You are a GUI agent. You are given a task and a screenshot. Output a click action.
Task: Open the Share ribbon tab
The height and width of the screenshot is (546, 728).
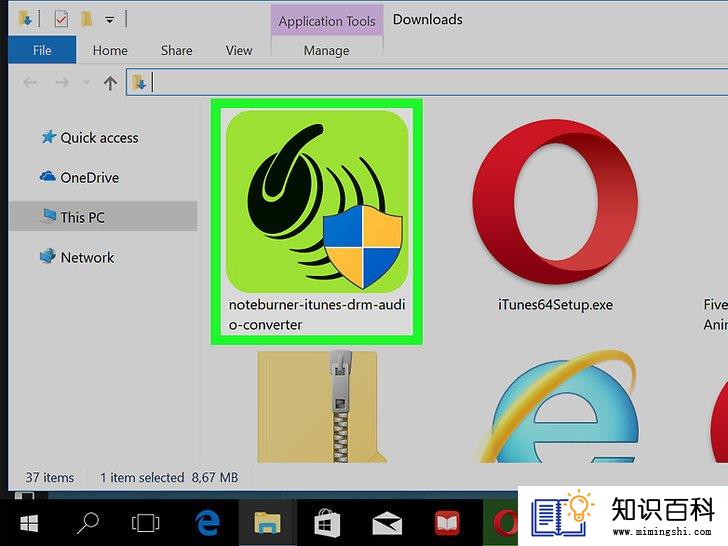pyautogui.click(x=176, y=50)
